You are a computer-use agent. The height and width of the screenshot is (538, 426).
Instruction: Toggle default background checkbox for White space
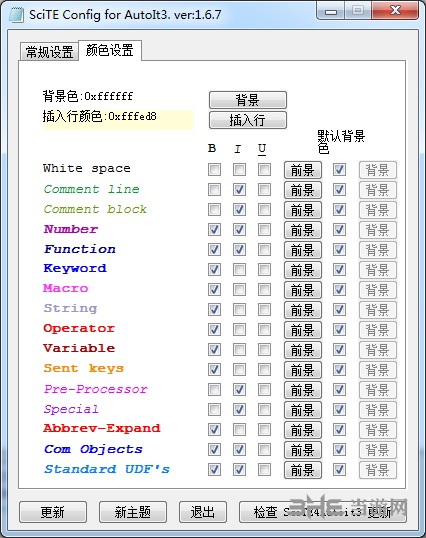point(339,169)
